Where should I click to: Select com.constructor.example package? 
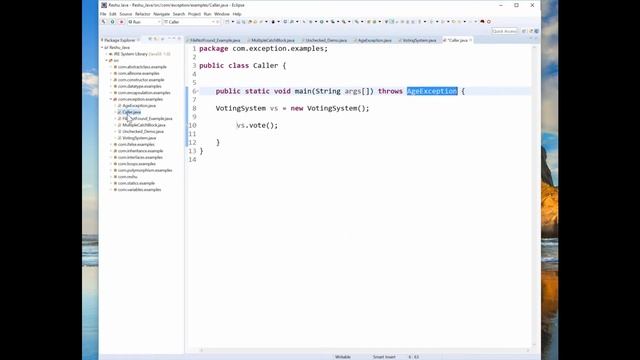141,80
